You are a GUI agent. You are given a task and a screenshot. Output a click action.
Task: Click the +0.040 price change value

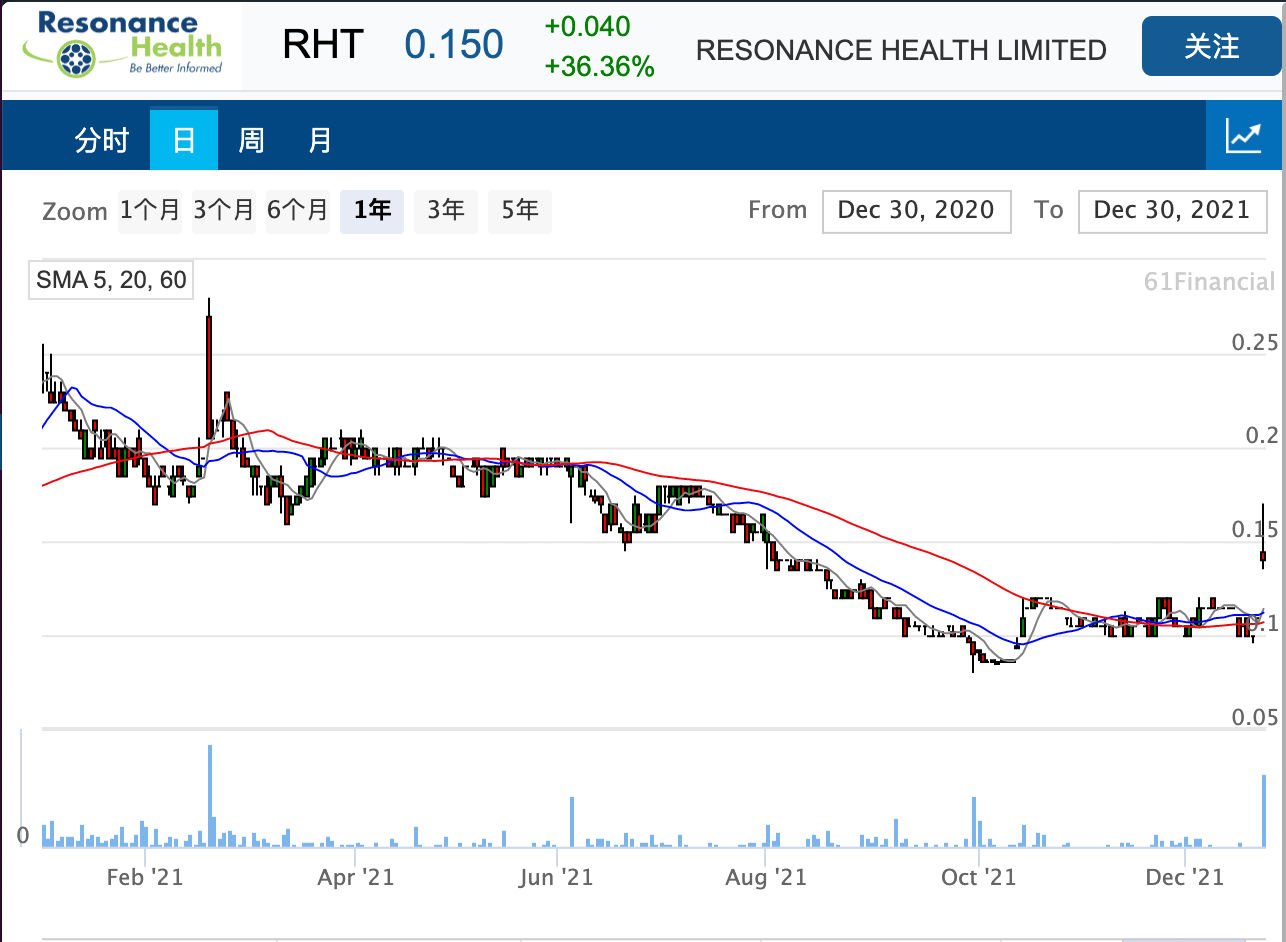pyautogui.click(x=588, y=26)
